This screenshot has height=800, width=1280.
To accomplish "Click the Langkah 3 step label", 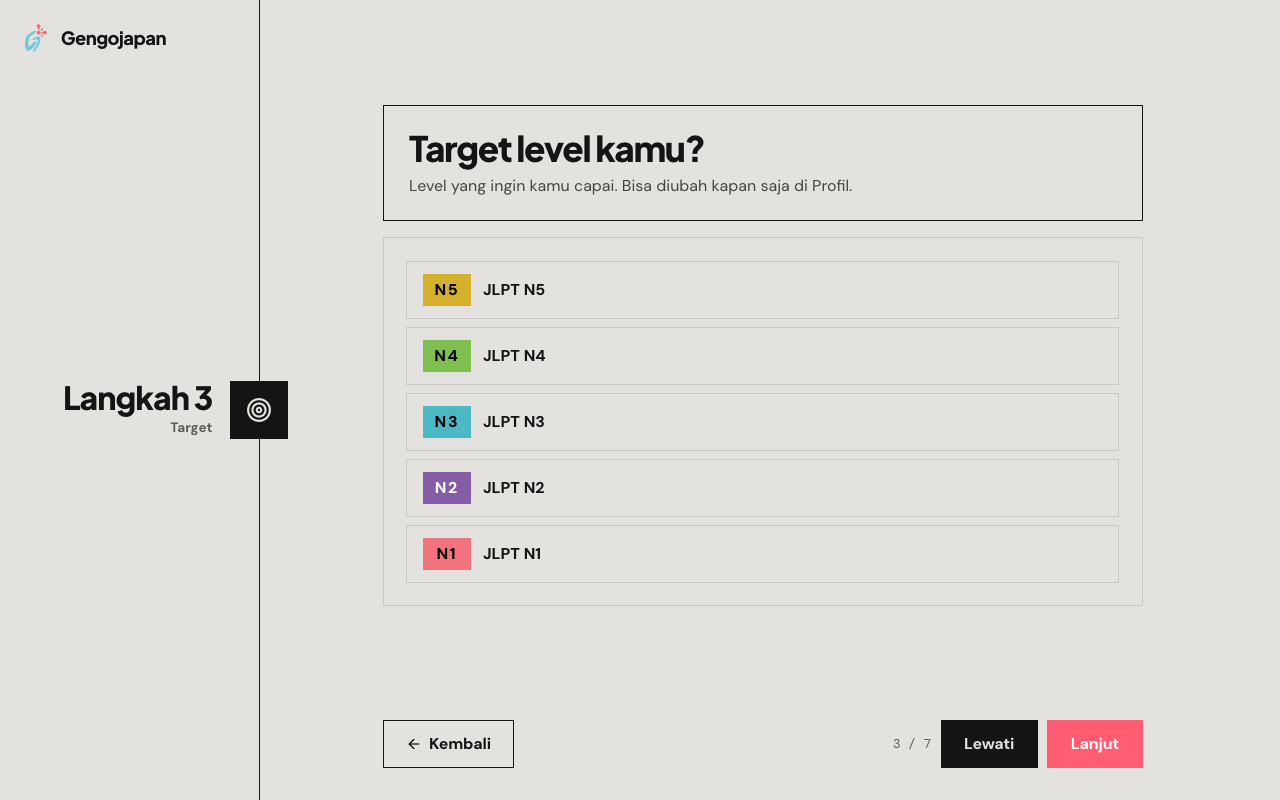I will pos(138,398).
